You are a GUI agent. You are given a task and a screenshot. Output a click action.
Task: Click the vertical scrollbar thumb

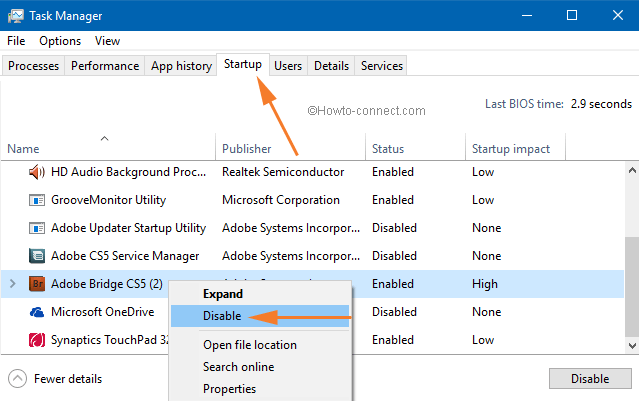632,286
